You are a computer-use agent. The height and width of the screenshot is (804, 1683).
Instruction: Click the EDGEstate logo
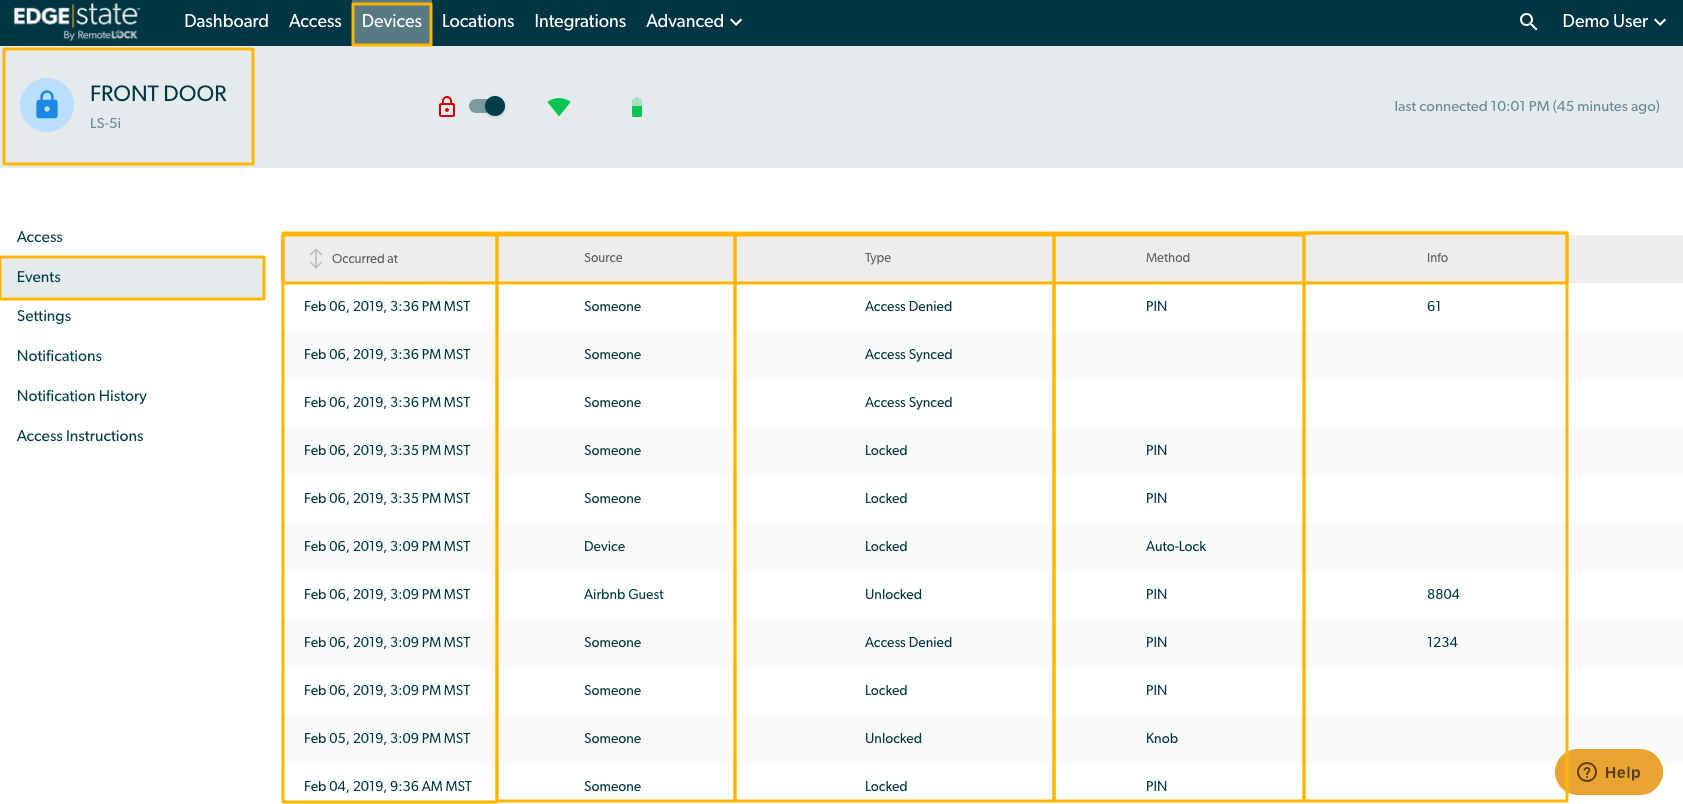[x=76, y=21]
